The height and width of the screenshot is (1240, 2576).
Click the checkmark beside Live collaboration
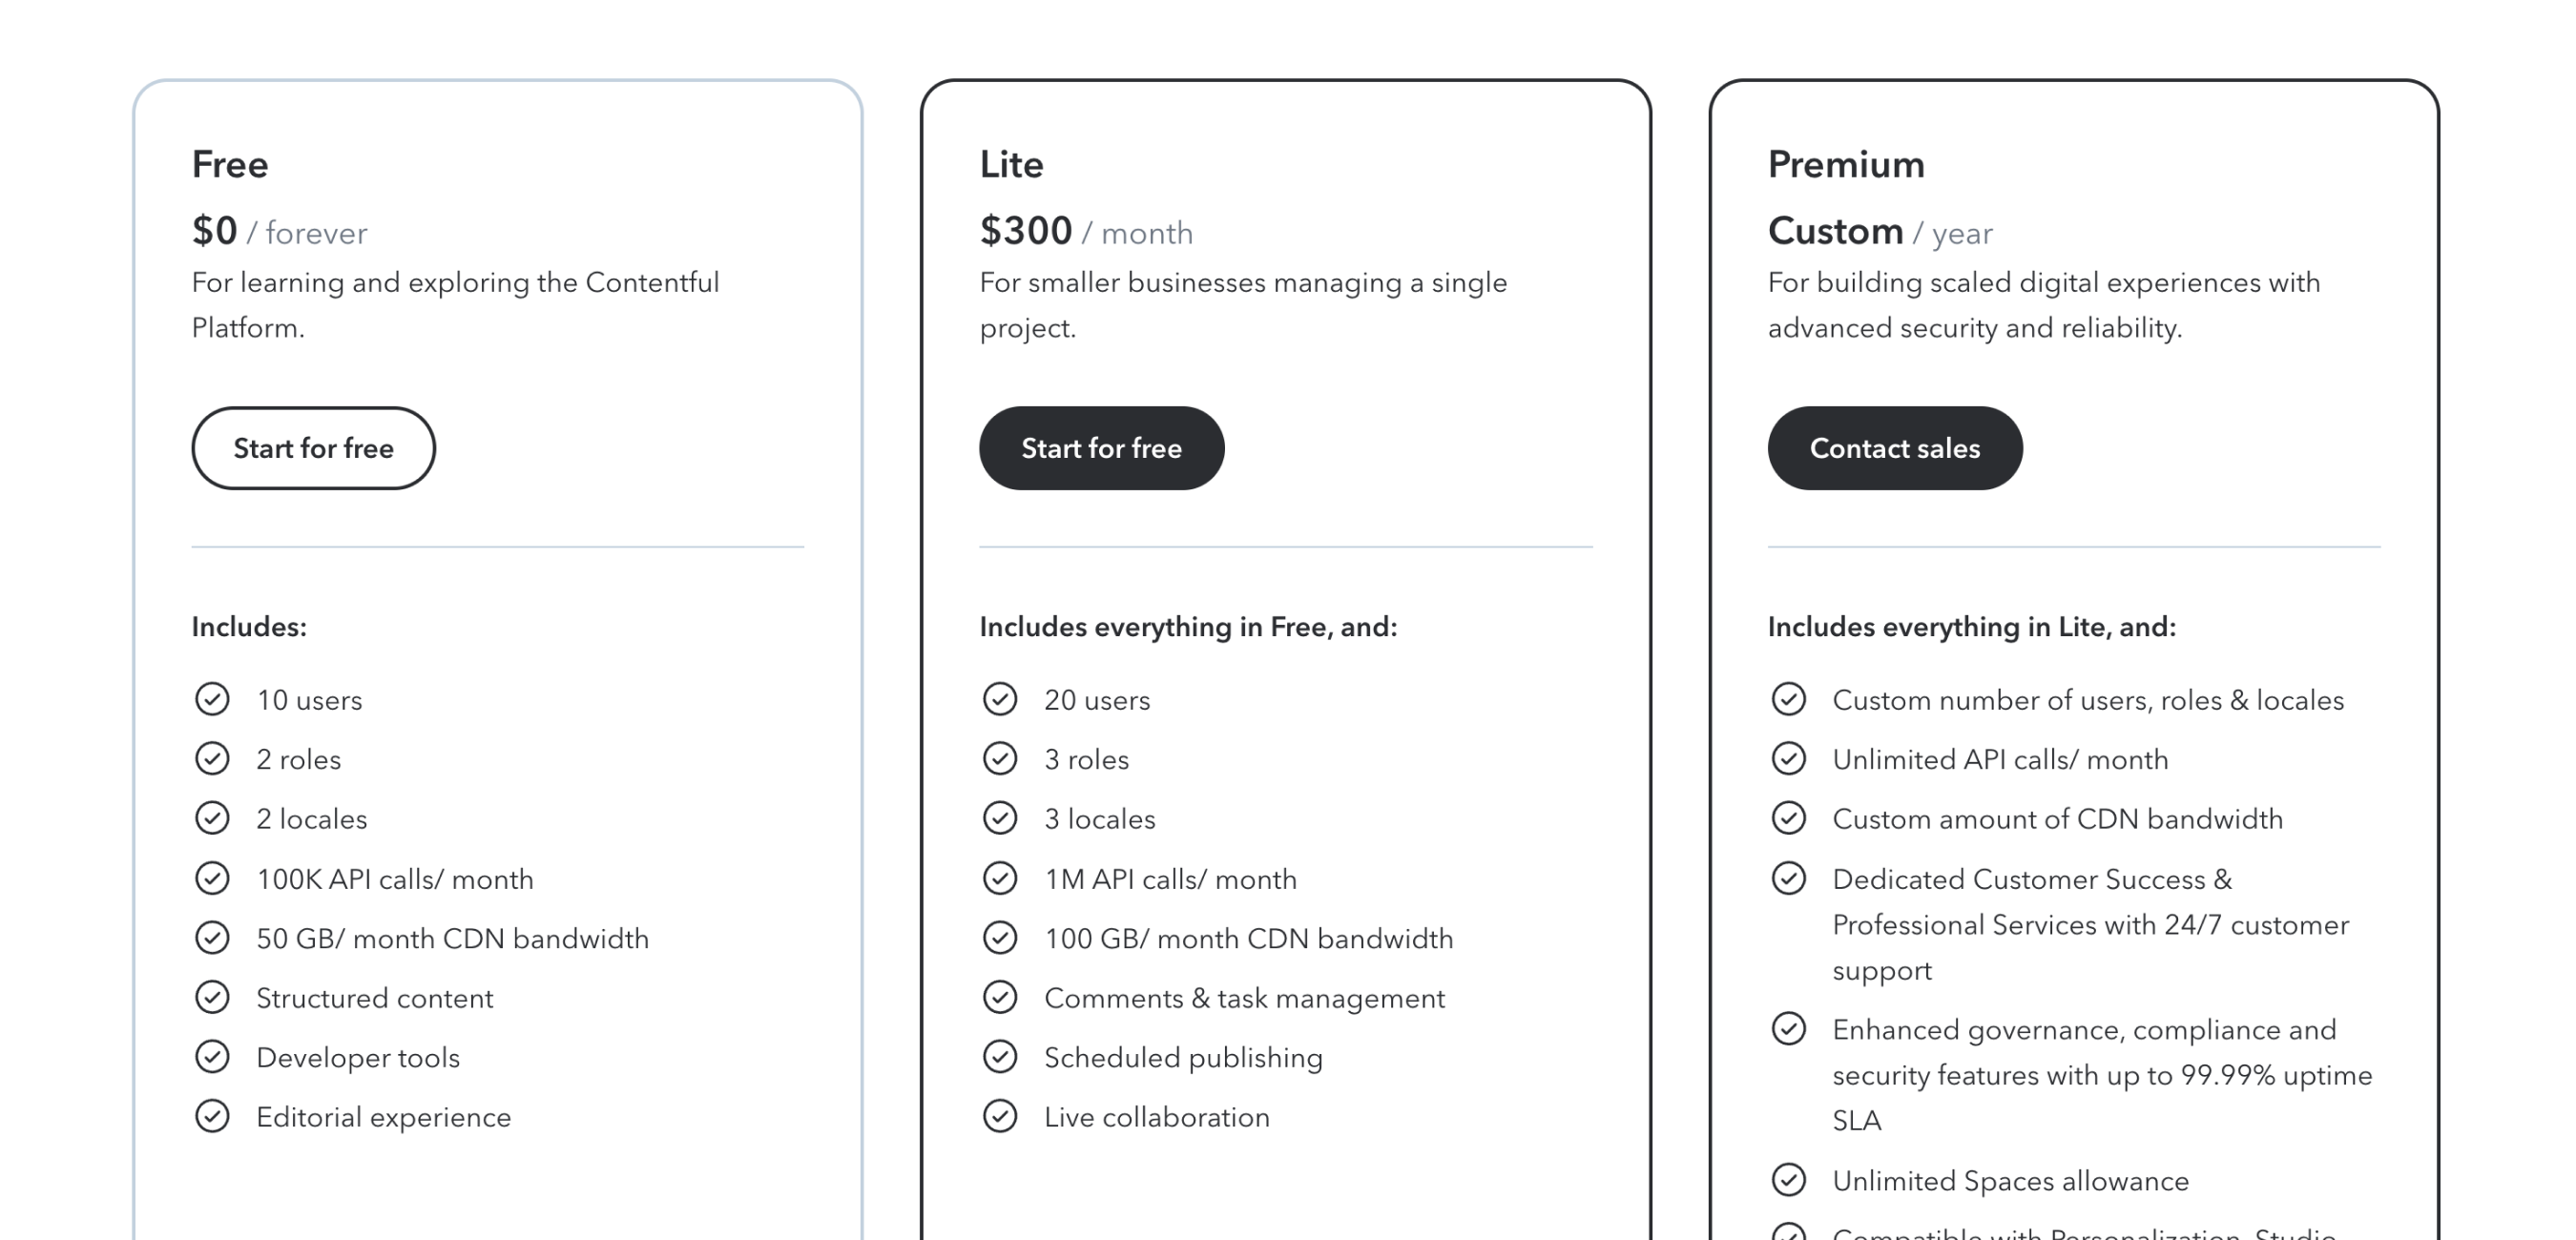[x=1000, y=1116]
